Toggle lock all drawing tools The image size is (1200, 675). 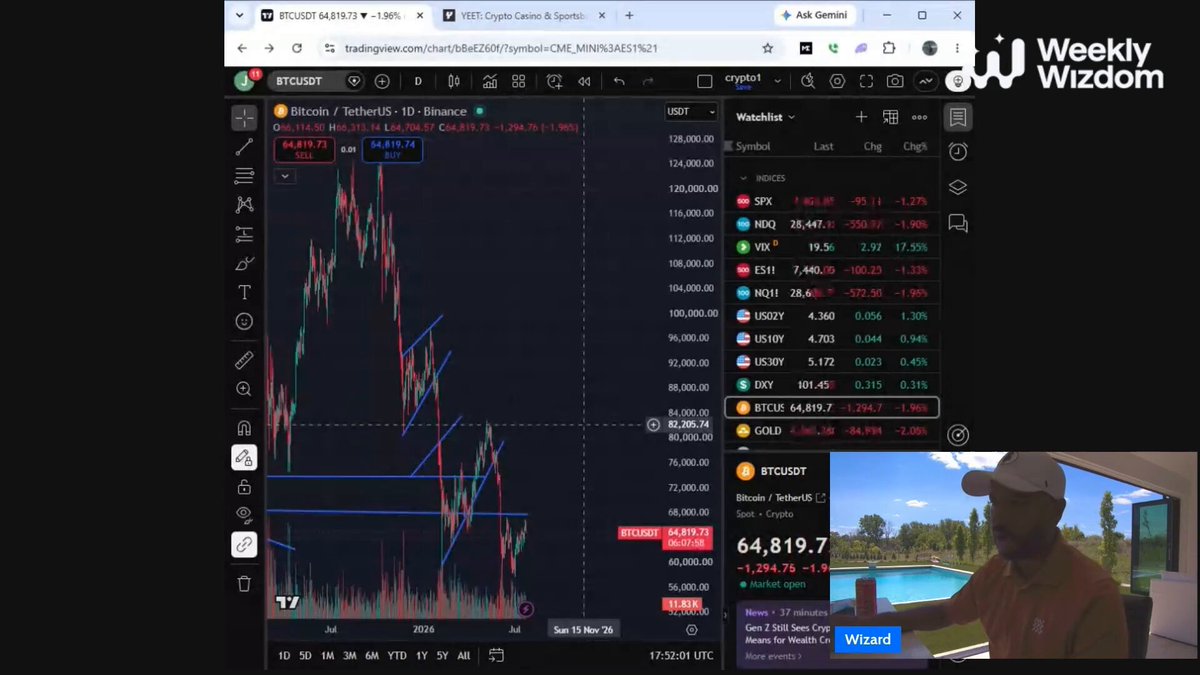[x=244, y=487]
